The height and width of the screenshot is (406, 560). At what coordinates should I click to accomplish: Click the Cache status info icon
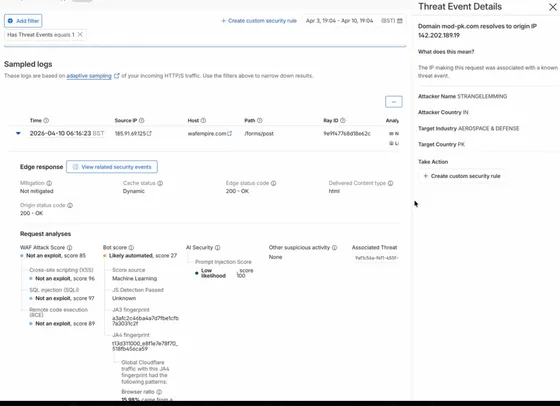click(x=160, y=183)
